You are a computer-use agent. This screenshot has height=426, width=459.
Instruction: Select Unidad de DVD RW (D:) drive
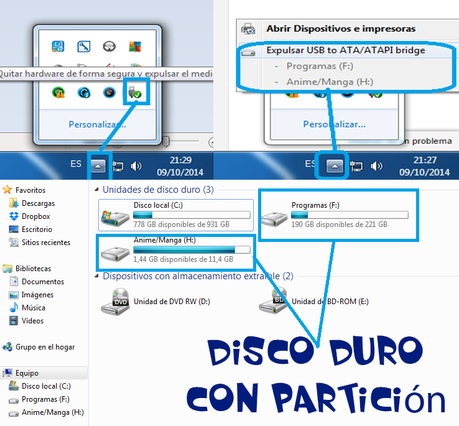[156, 301]
